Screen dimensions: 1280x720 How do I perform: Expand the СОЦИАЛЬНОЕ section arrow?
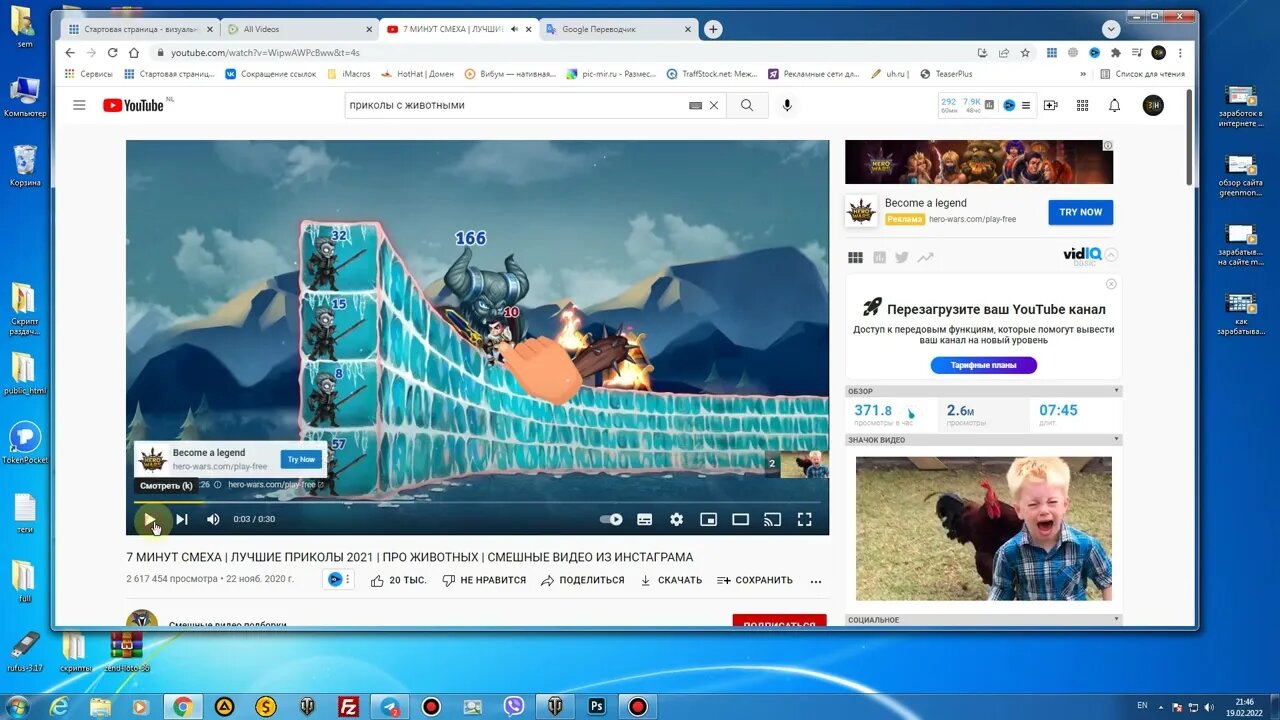click(1117, 620)
